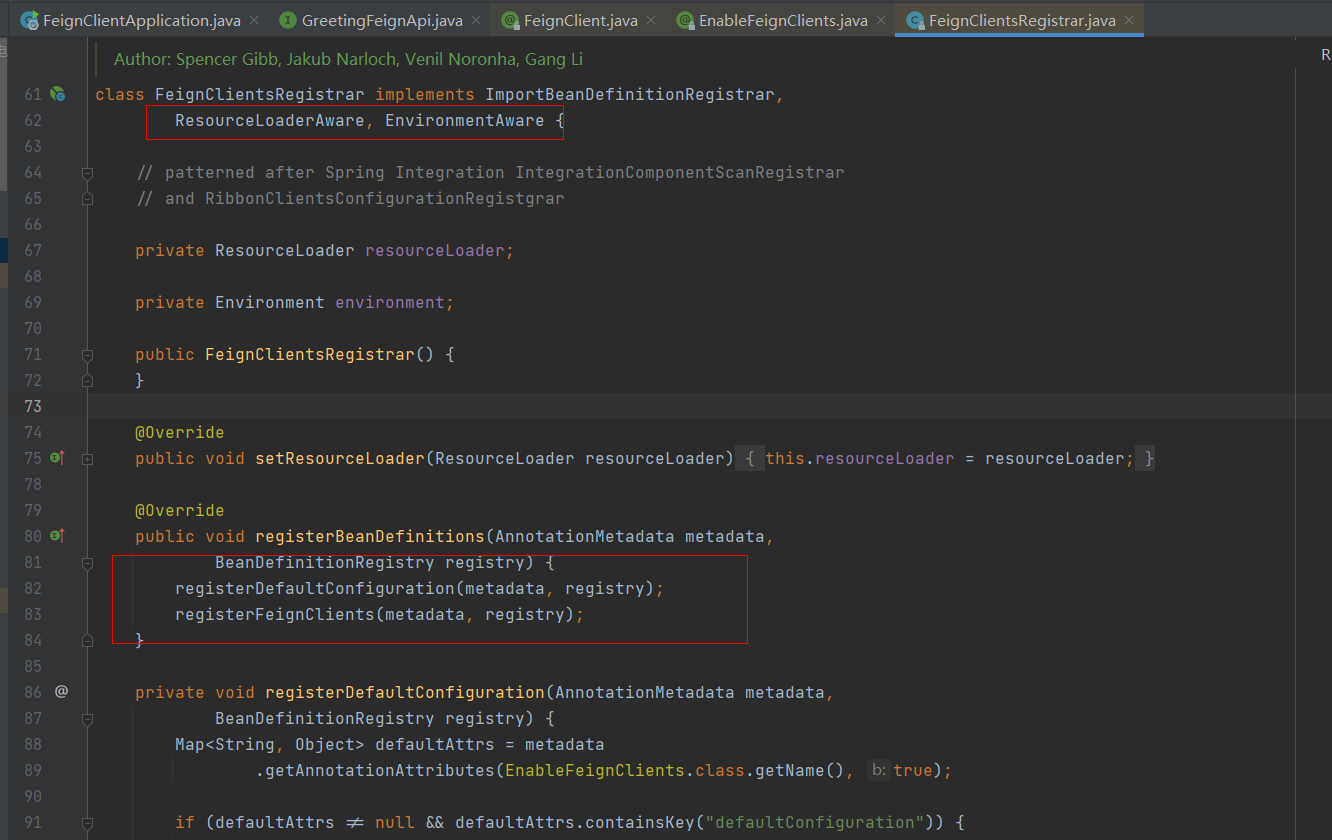The height and width of the screenshot is (840, 1332).
Task: Click the FeignClientsRegistrar() constructor name
Action: click(310, 354)
